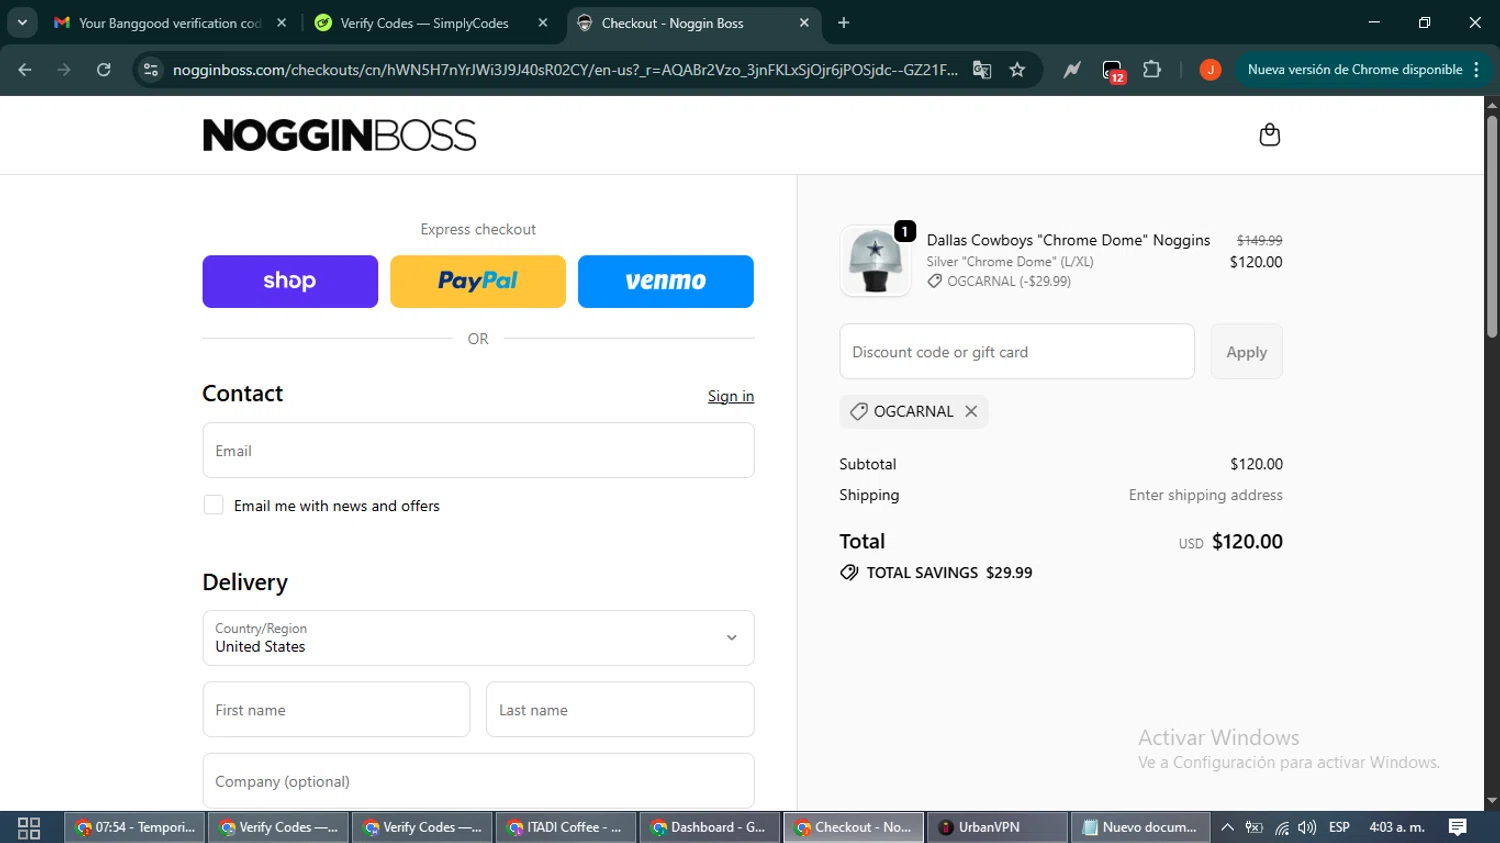
Task: Go back to previous page
Action: (25, 70)
